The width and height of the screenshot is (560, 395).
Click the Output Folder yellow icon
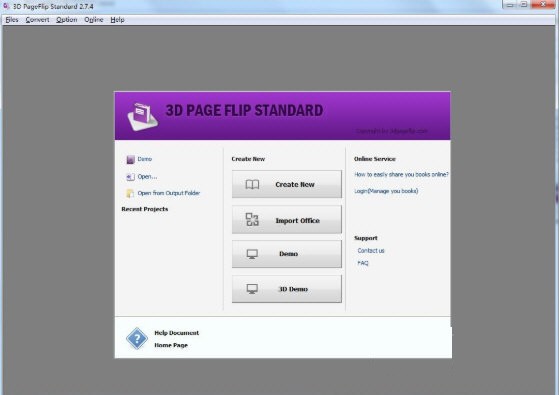coord(130,193)
